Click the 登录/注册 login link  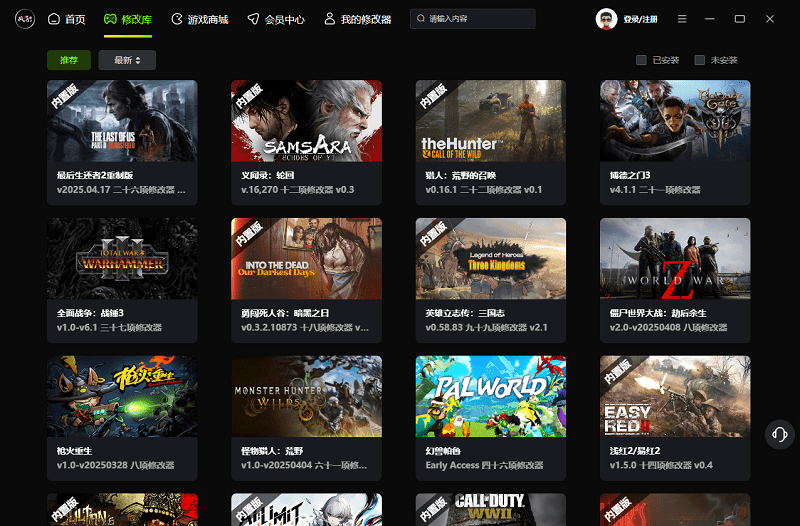tap(640, 19)
